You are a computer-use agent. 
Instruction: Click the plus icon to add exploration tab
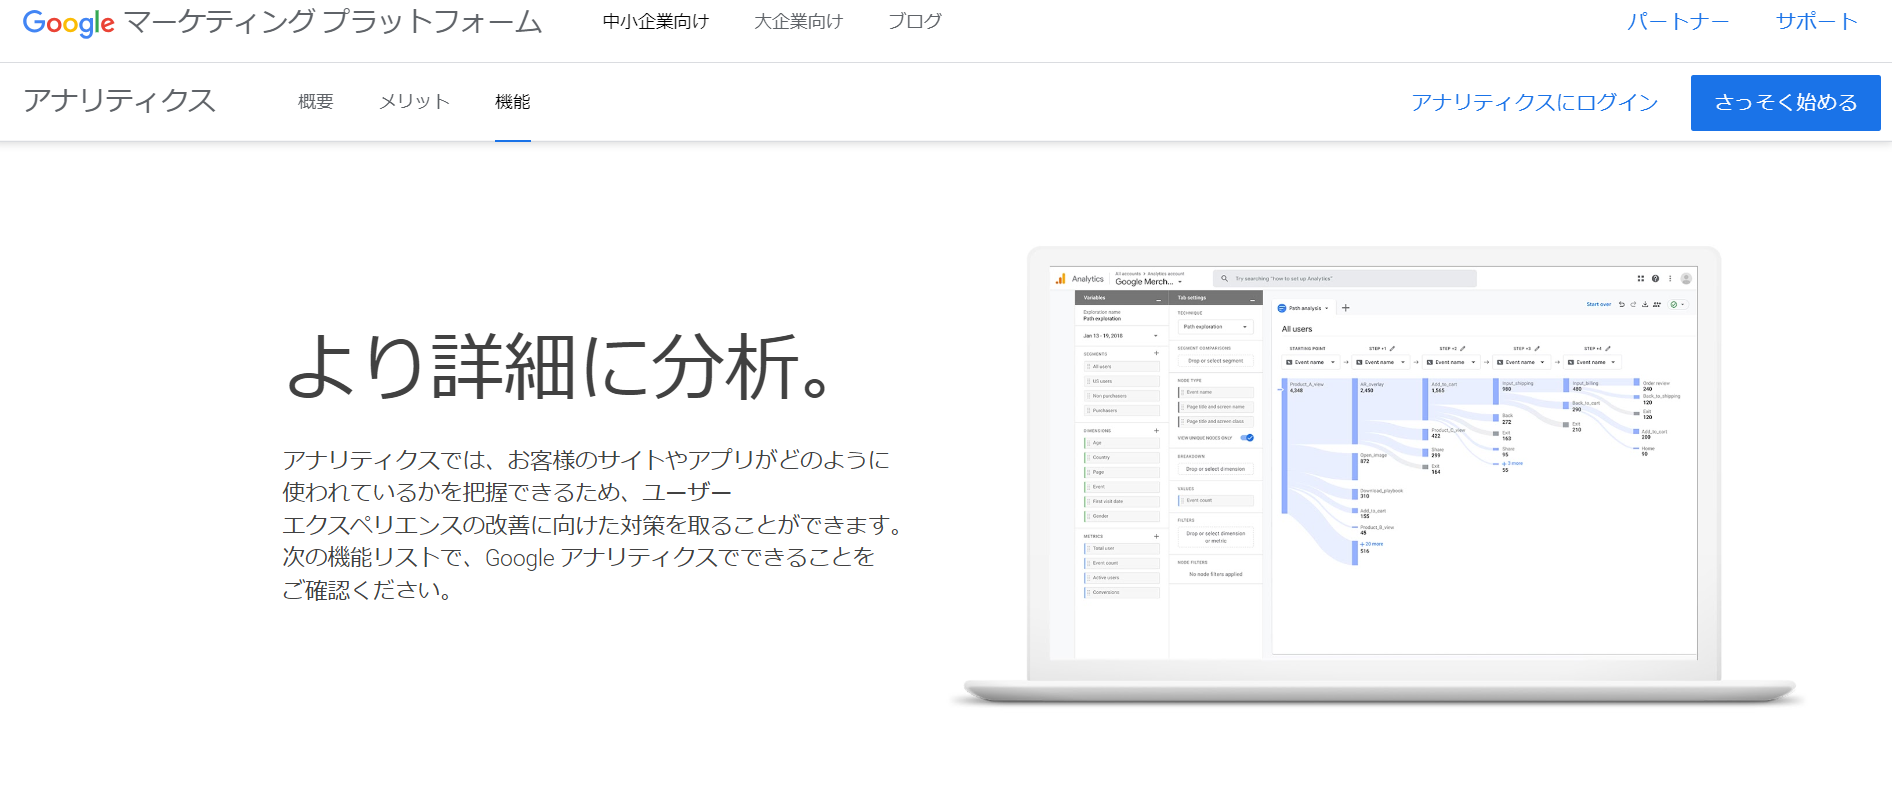pyautogui.click(x=1346, y=308)
